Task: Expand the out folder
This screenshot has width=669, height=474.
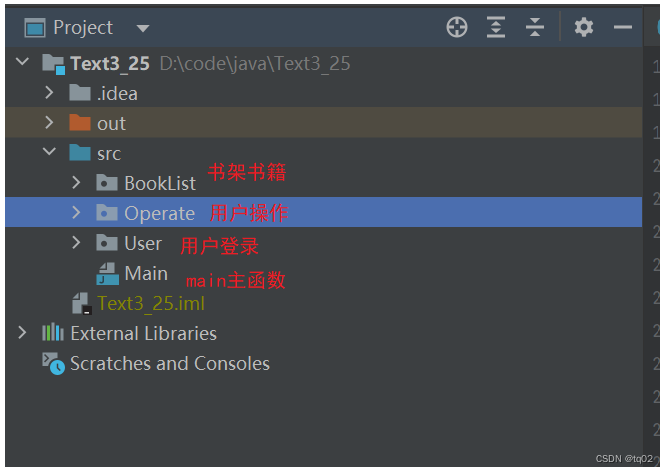Action: [50, 123]
